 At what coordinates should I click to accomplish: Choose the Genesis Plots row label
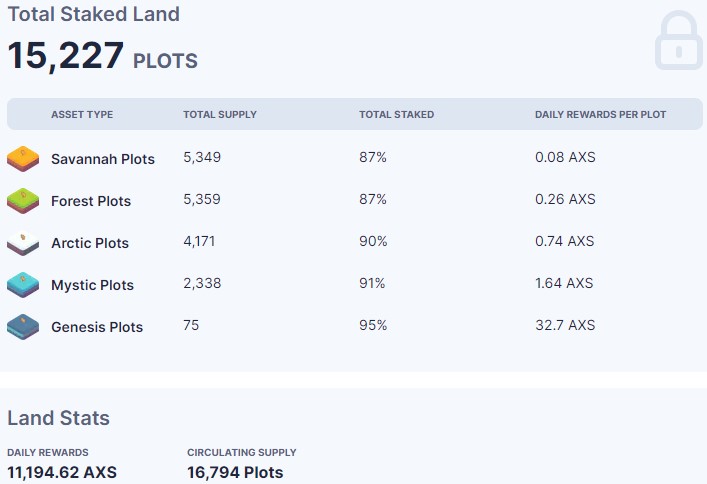tap(97, 327)
